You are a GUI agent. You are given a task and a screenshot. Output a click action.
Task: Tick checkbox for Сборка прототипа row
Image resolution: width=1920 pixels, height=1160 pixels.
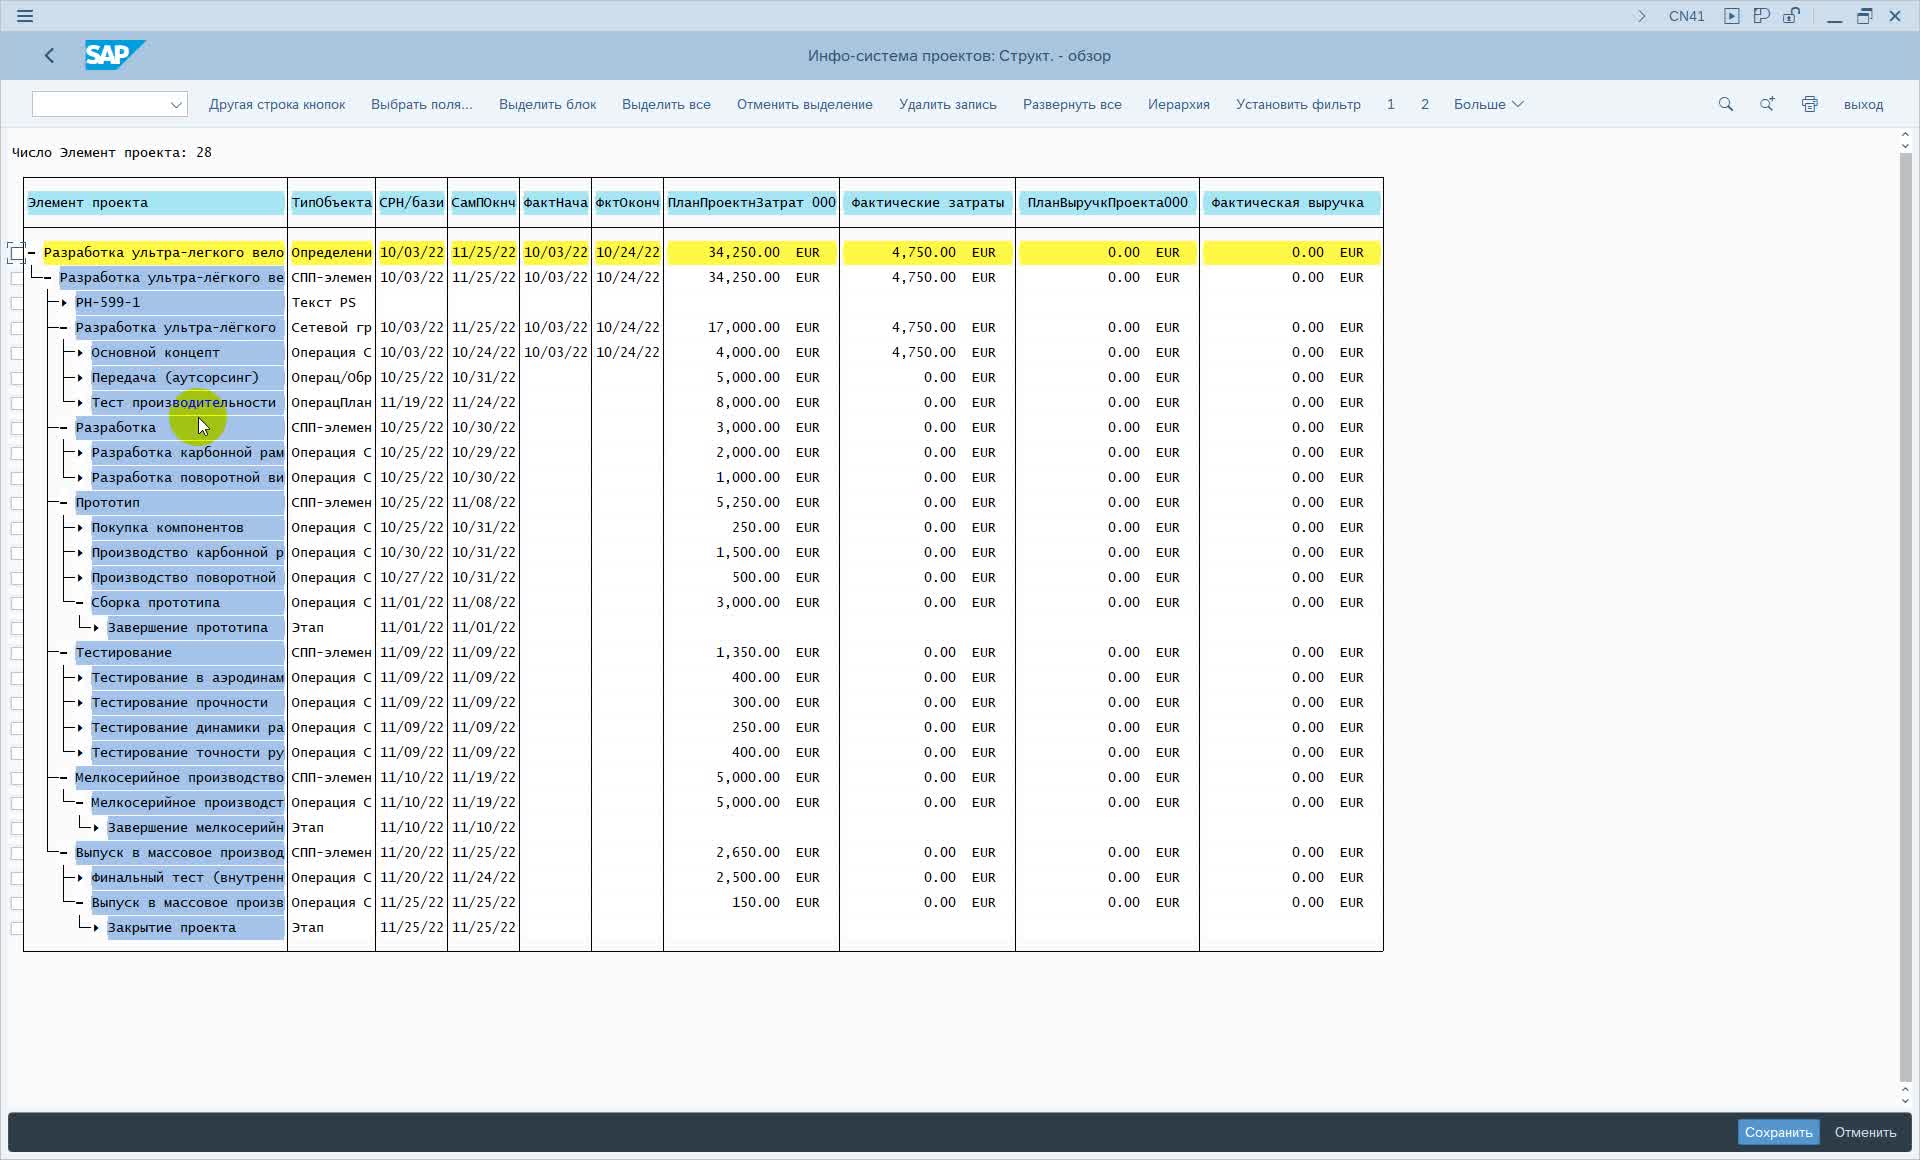point(16,603)
